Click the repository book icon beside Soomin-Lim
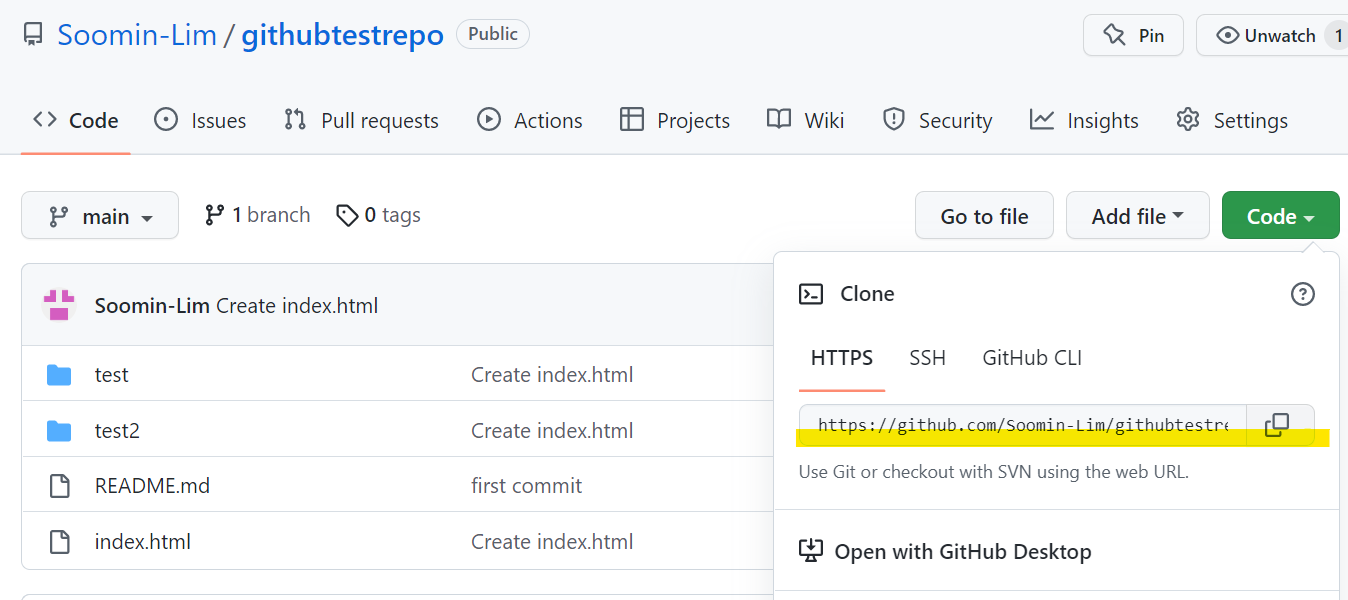Image resolution: width=1348 pixels, height=600 pixels. click(33, 36)
